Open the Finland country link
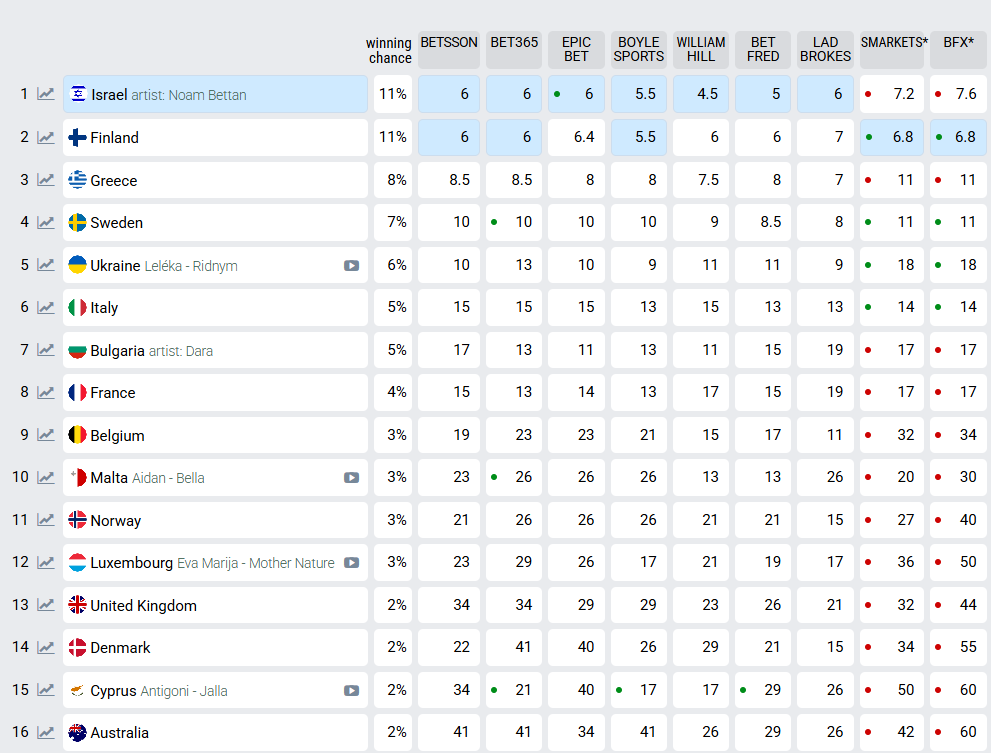Image resolution: width=991 pixels, height=753 pixels. coord(114,138)
